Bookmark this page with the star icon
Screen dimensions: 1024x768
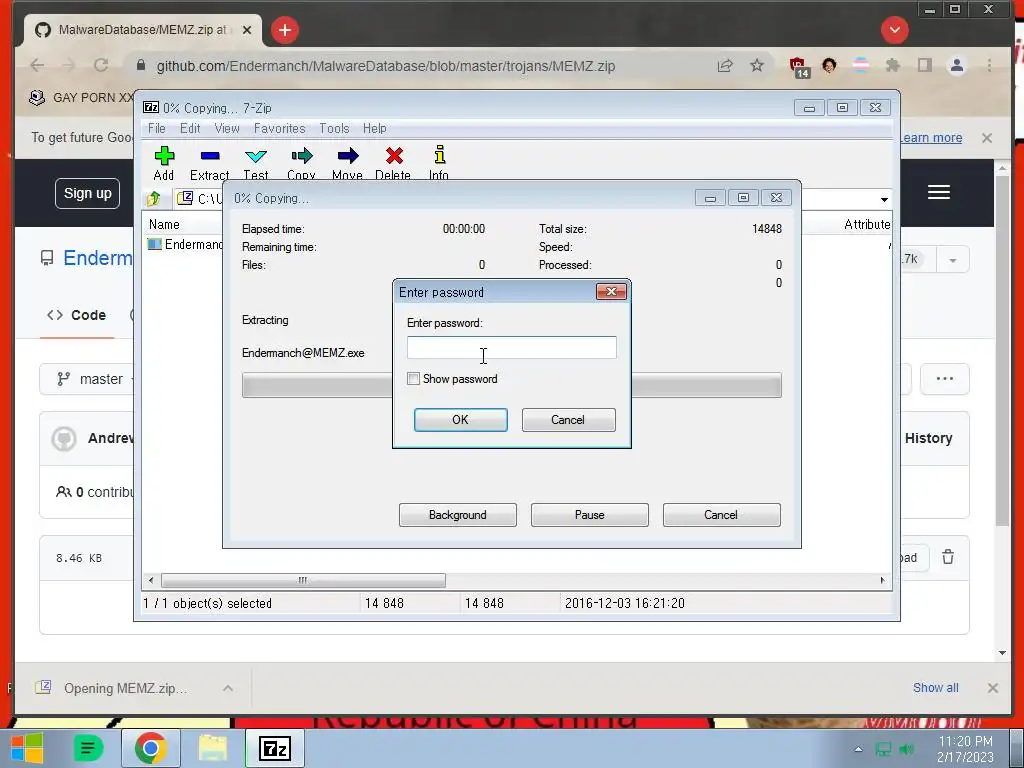tap(756, 65)
